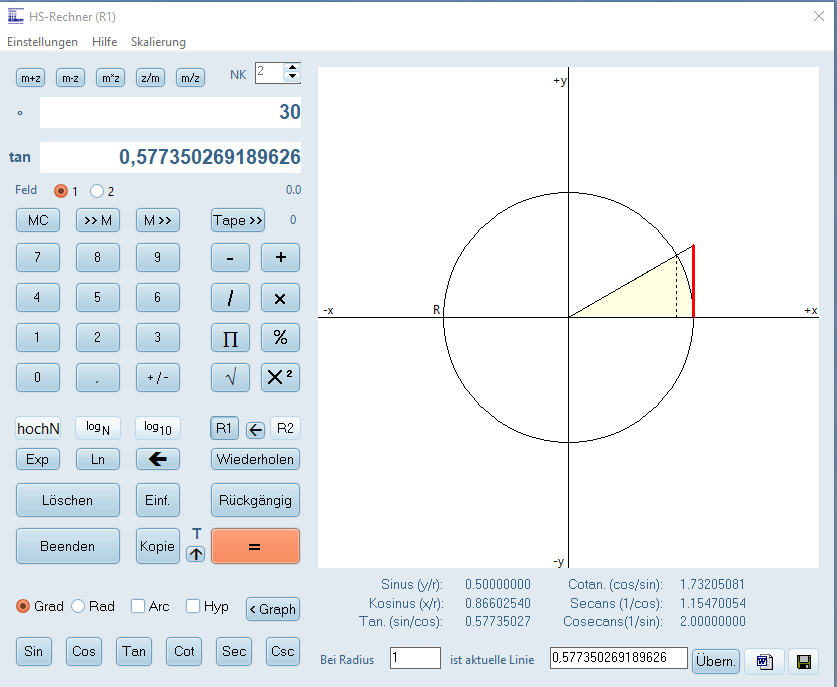Click the Cot function button
837x687 pixels.
pos(184,651)
